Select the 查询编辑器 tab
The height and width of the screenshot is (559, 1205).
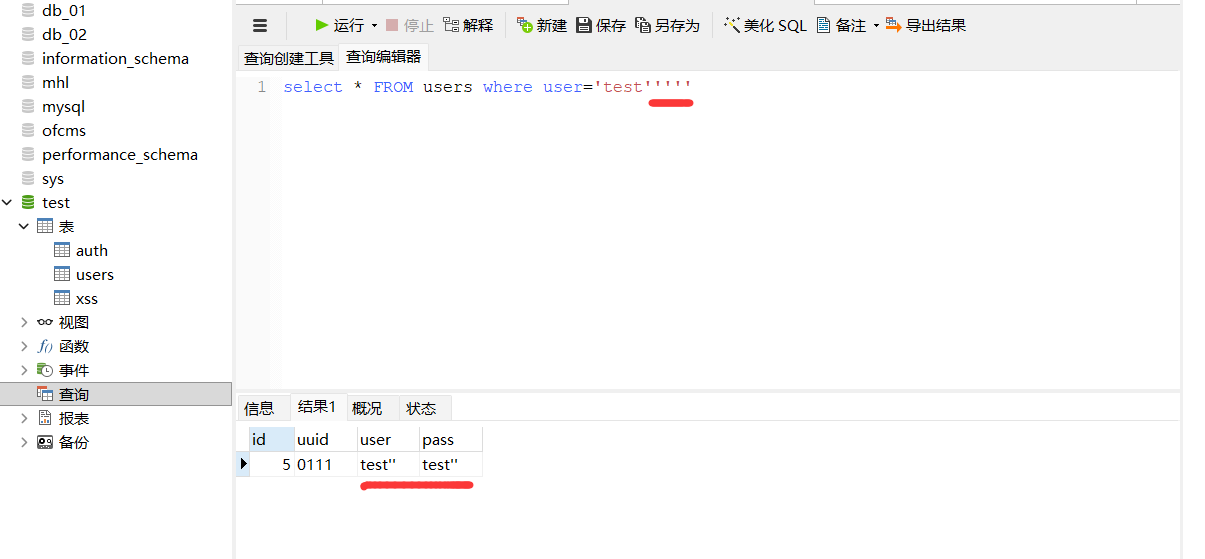383,57
